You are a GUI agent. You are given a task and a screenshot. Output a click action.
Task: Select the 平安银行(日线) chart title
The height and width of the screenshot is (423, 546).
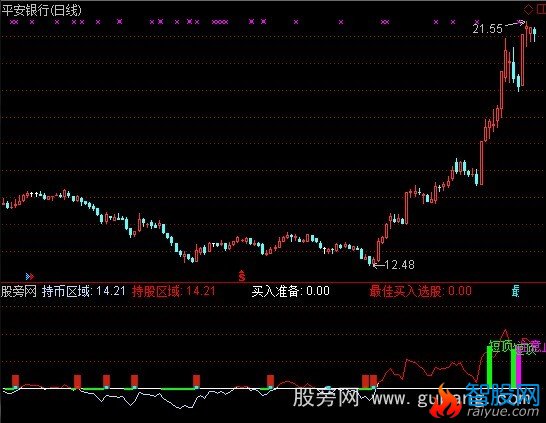(x=42, y=10)
